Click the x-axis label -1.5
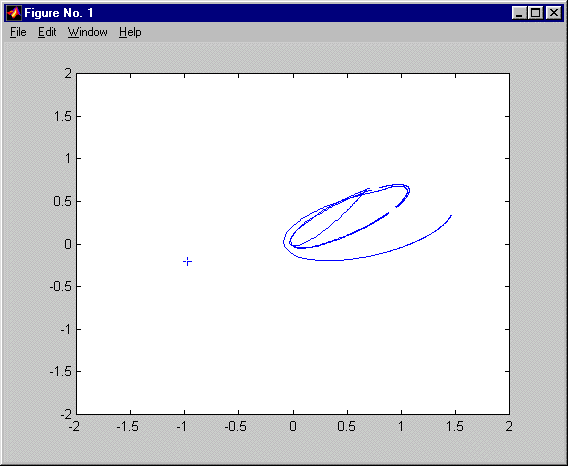The height and width of the screenshot is (466, 568). (x=127, y=427)
